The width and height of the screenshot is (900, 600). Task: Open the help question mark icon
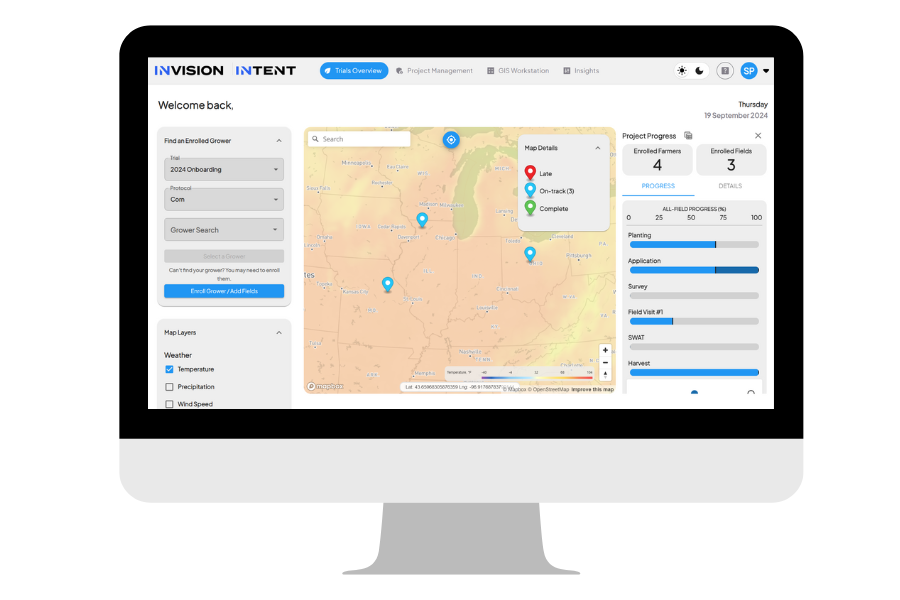725,71
